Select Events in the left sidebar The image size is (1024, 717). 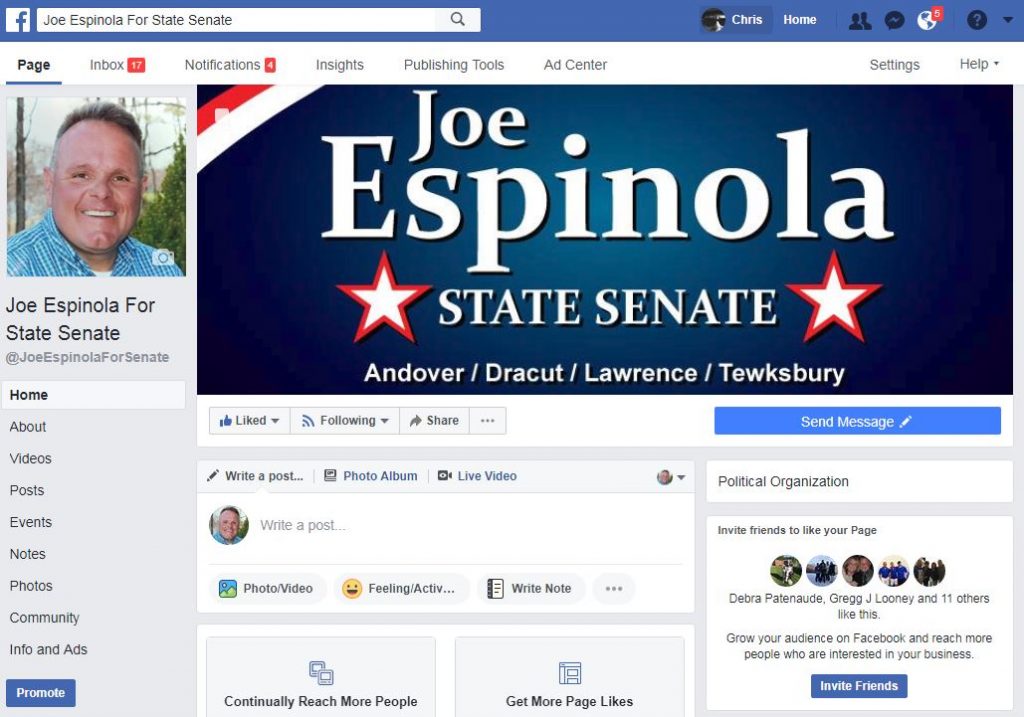coord(31,522)
